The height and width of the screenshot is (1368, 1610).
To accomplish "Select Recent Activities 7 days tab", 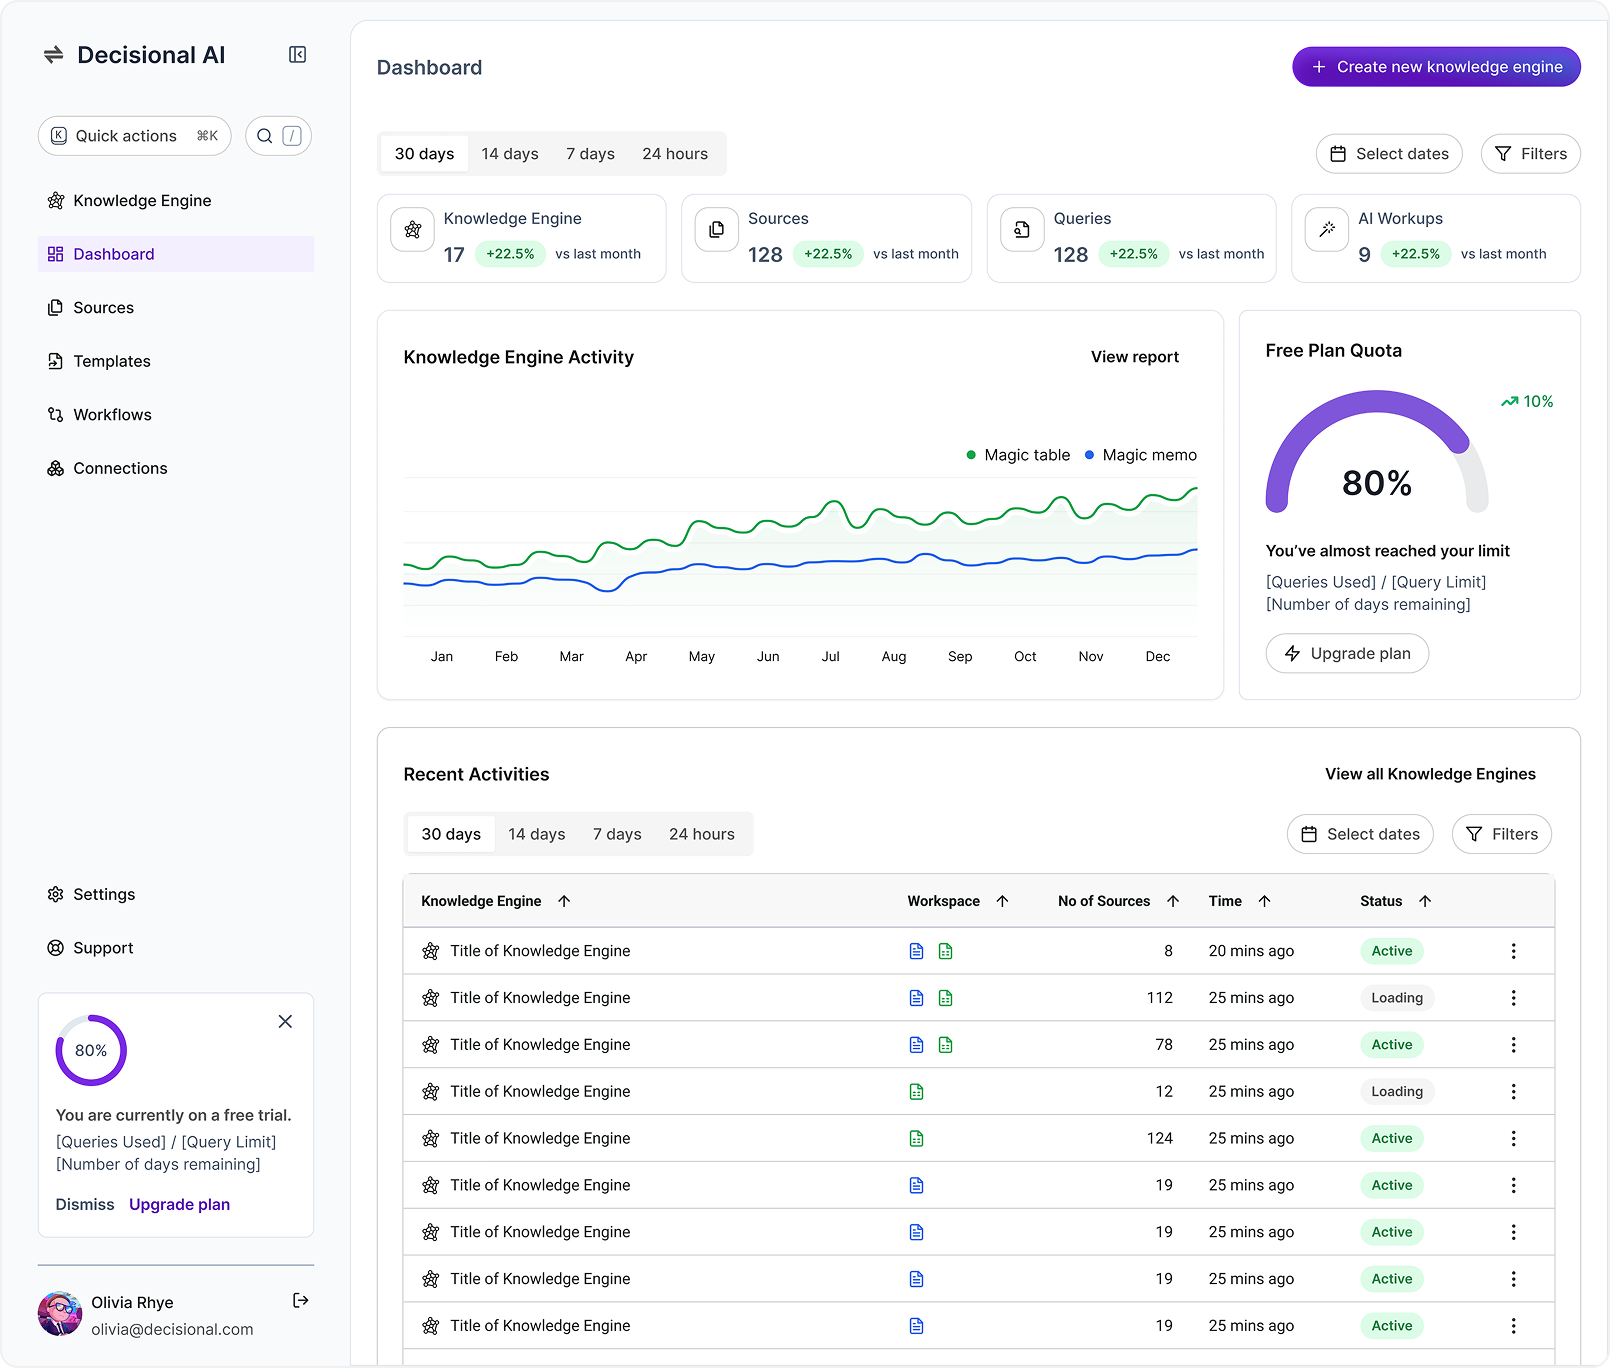I will 617,834.
